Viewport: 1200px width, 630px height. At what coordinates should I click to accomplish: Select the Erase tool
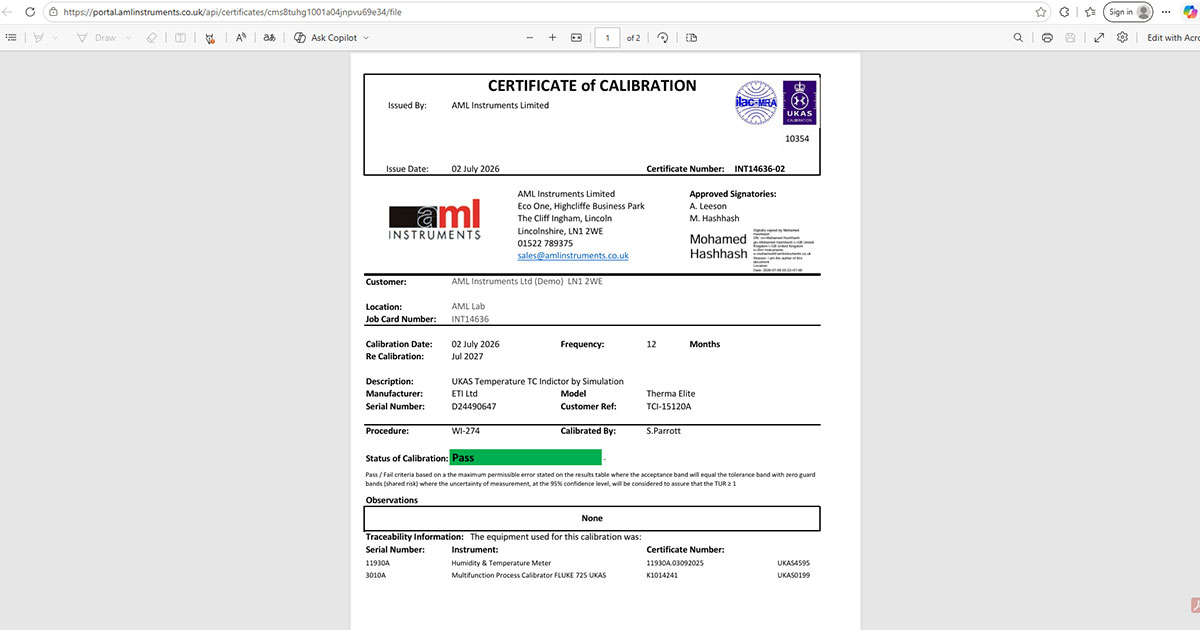pyautogui.click(x=151, y=37)
